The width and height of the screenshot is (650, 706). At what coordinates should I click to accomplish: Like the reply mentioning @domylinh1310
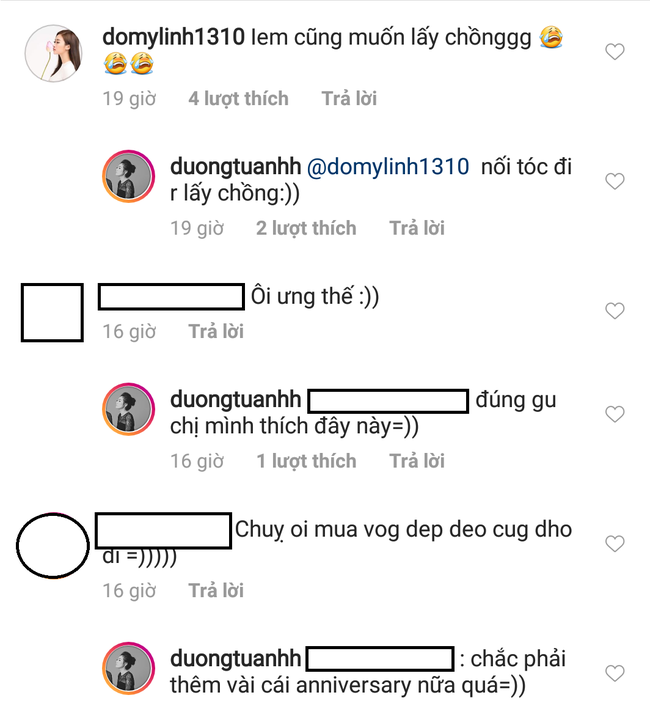point(615,182)
